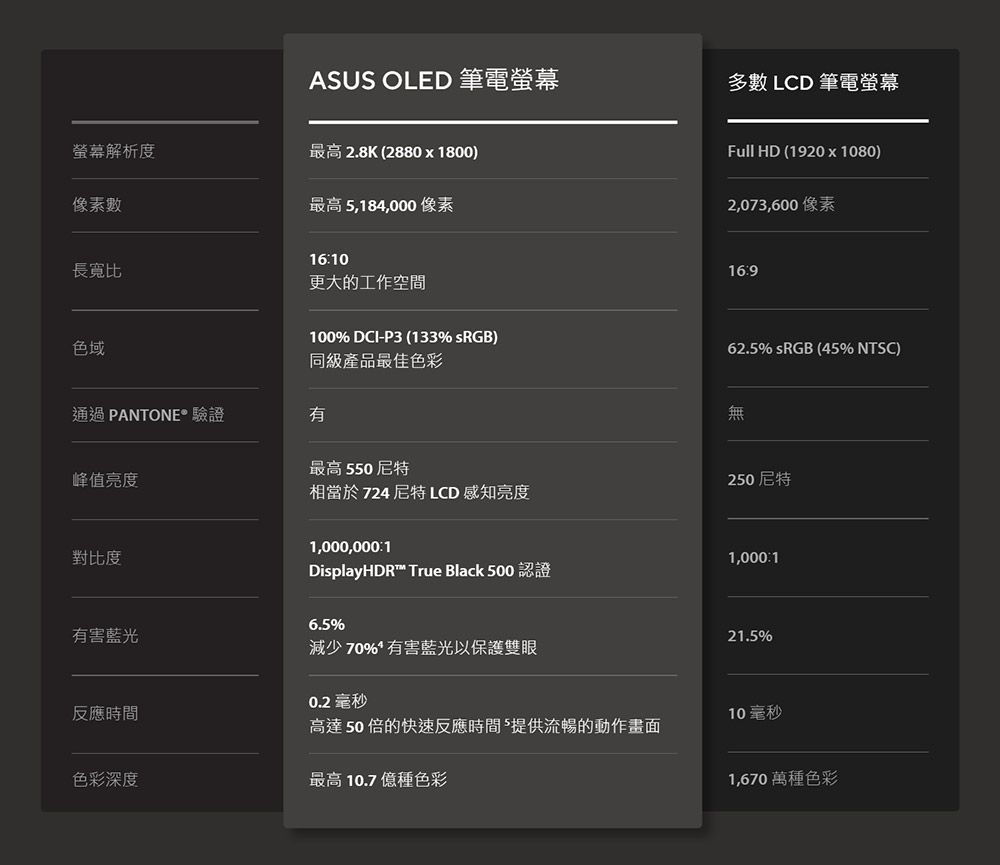Select the '反應時間' row label
This screenshot has height=865, width=1000.
tap(105, 713)
